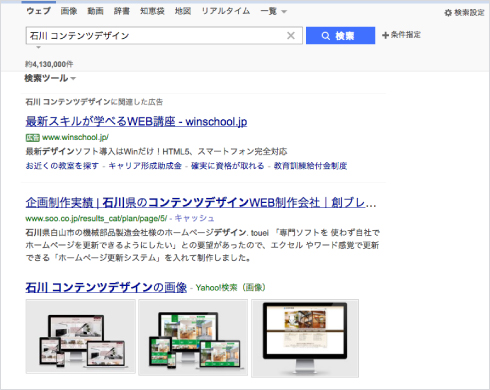This screenshot has height=390, width=490.
Task: Open キャリア形成助成金 sitelink
Action: [x=145, y=166]
